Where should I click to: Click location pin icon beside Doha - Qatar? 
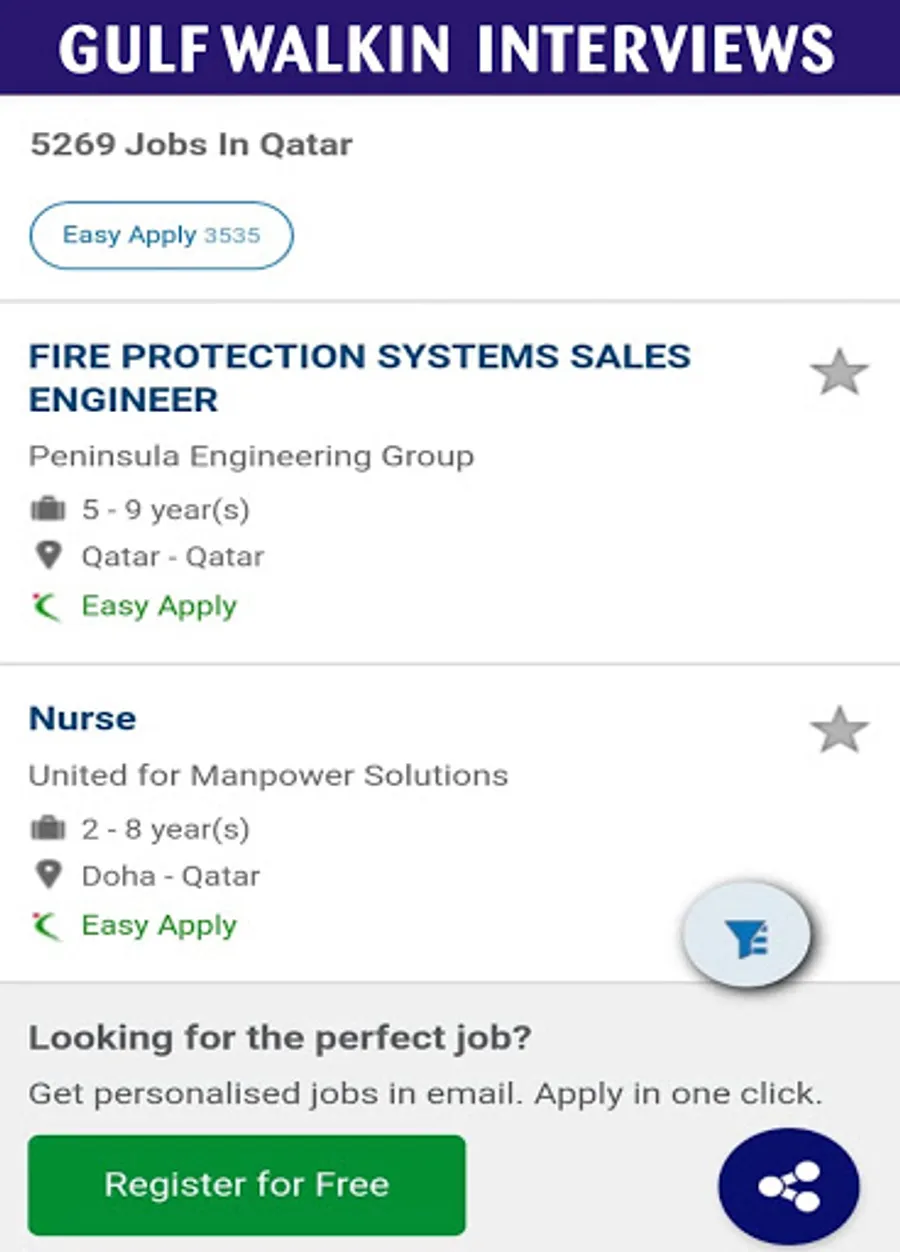click(48, 875)
